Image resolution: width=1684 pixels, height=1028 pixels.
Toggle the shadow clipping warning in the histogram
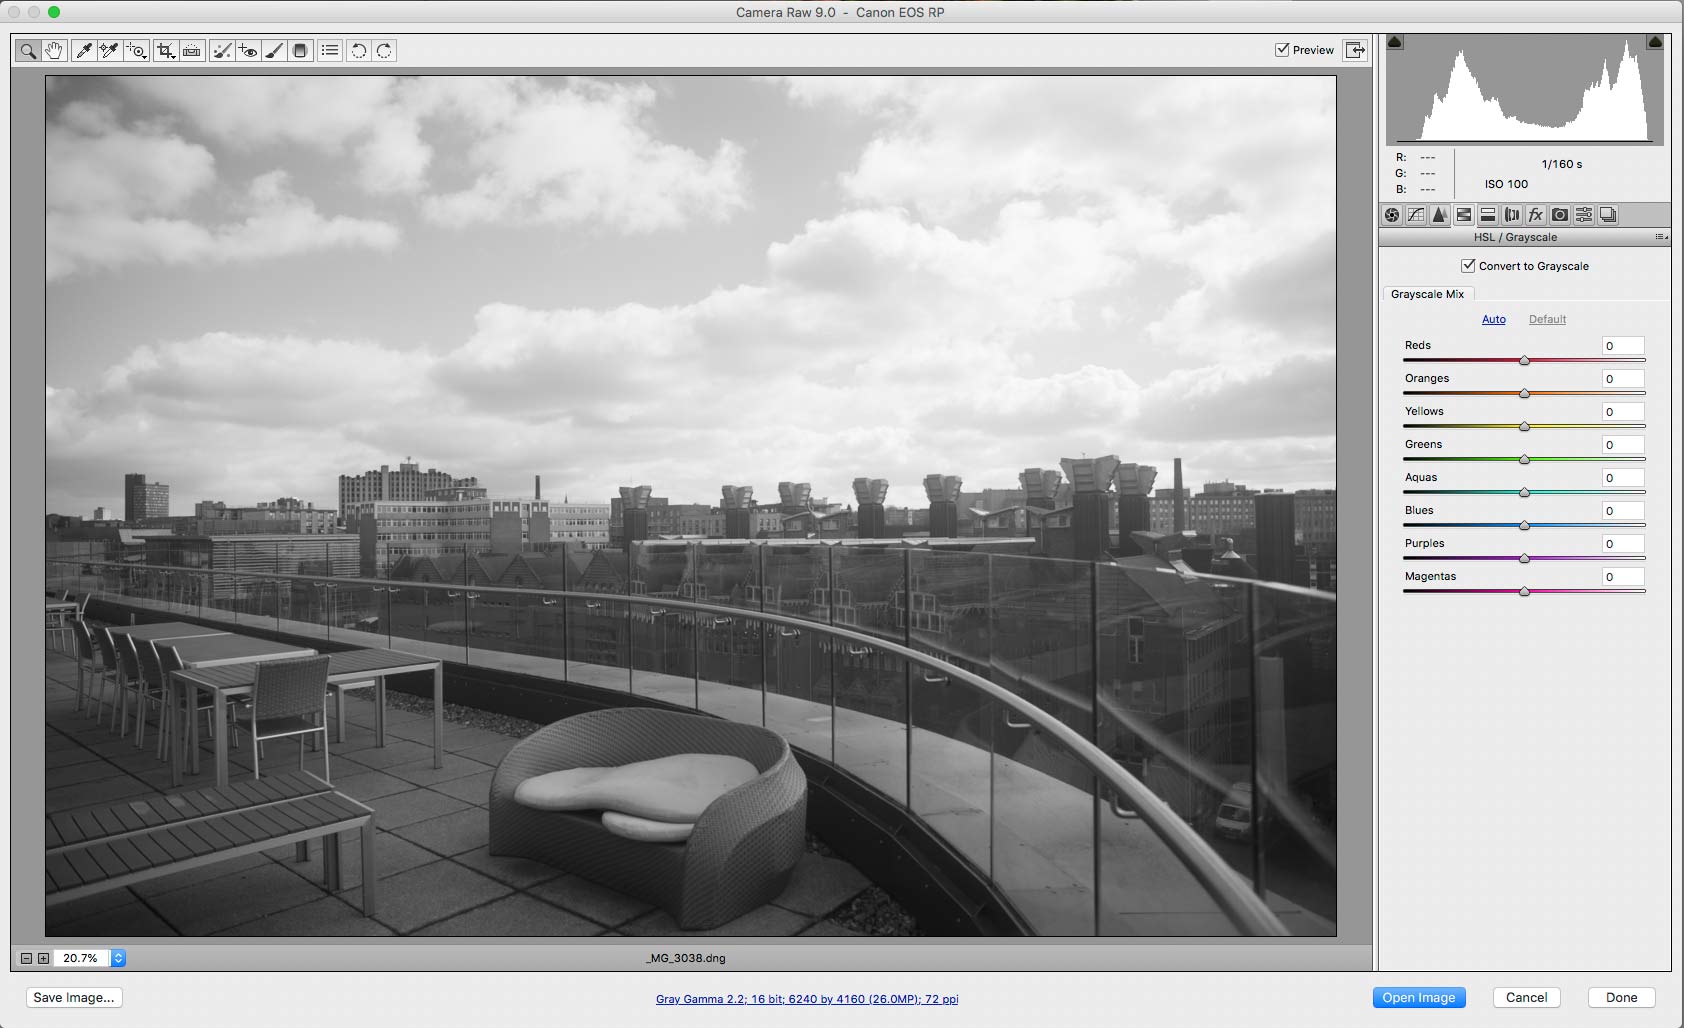pos(1395,42)
